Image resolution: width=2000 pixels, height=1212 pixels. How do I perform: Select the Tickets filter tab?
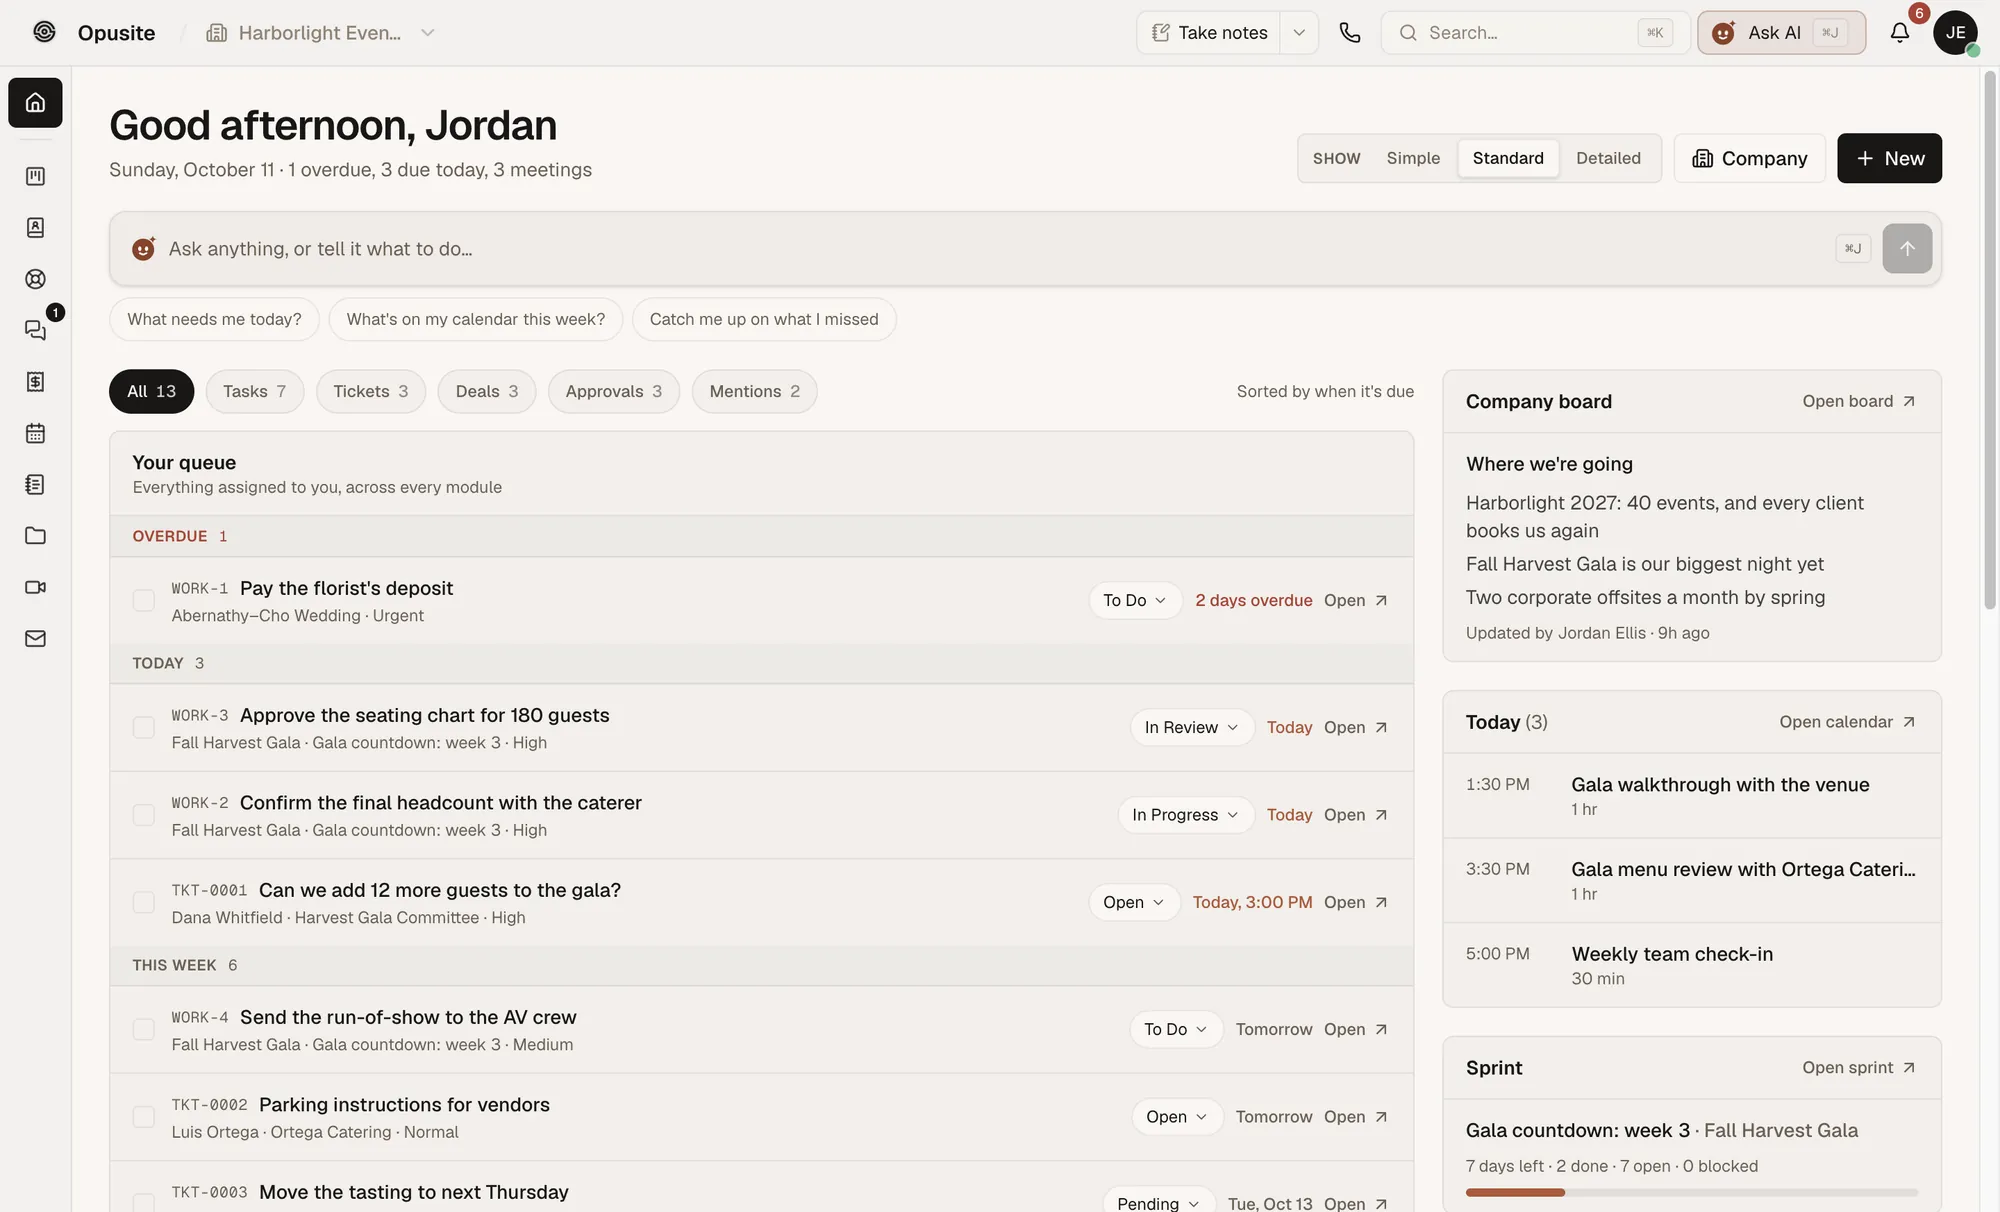click(x=371, y=391)
